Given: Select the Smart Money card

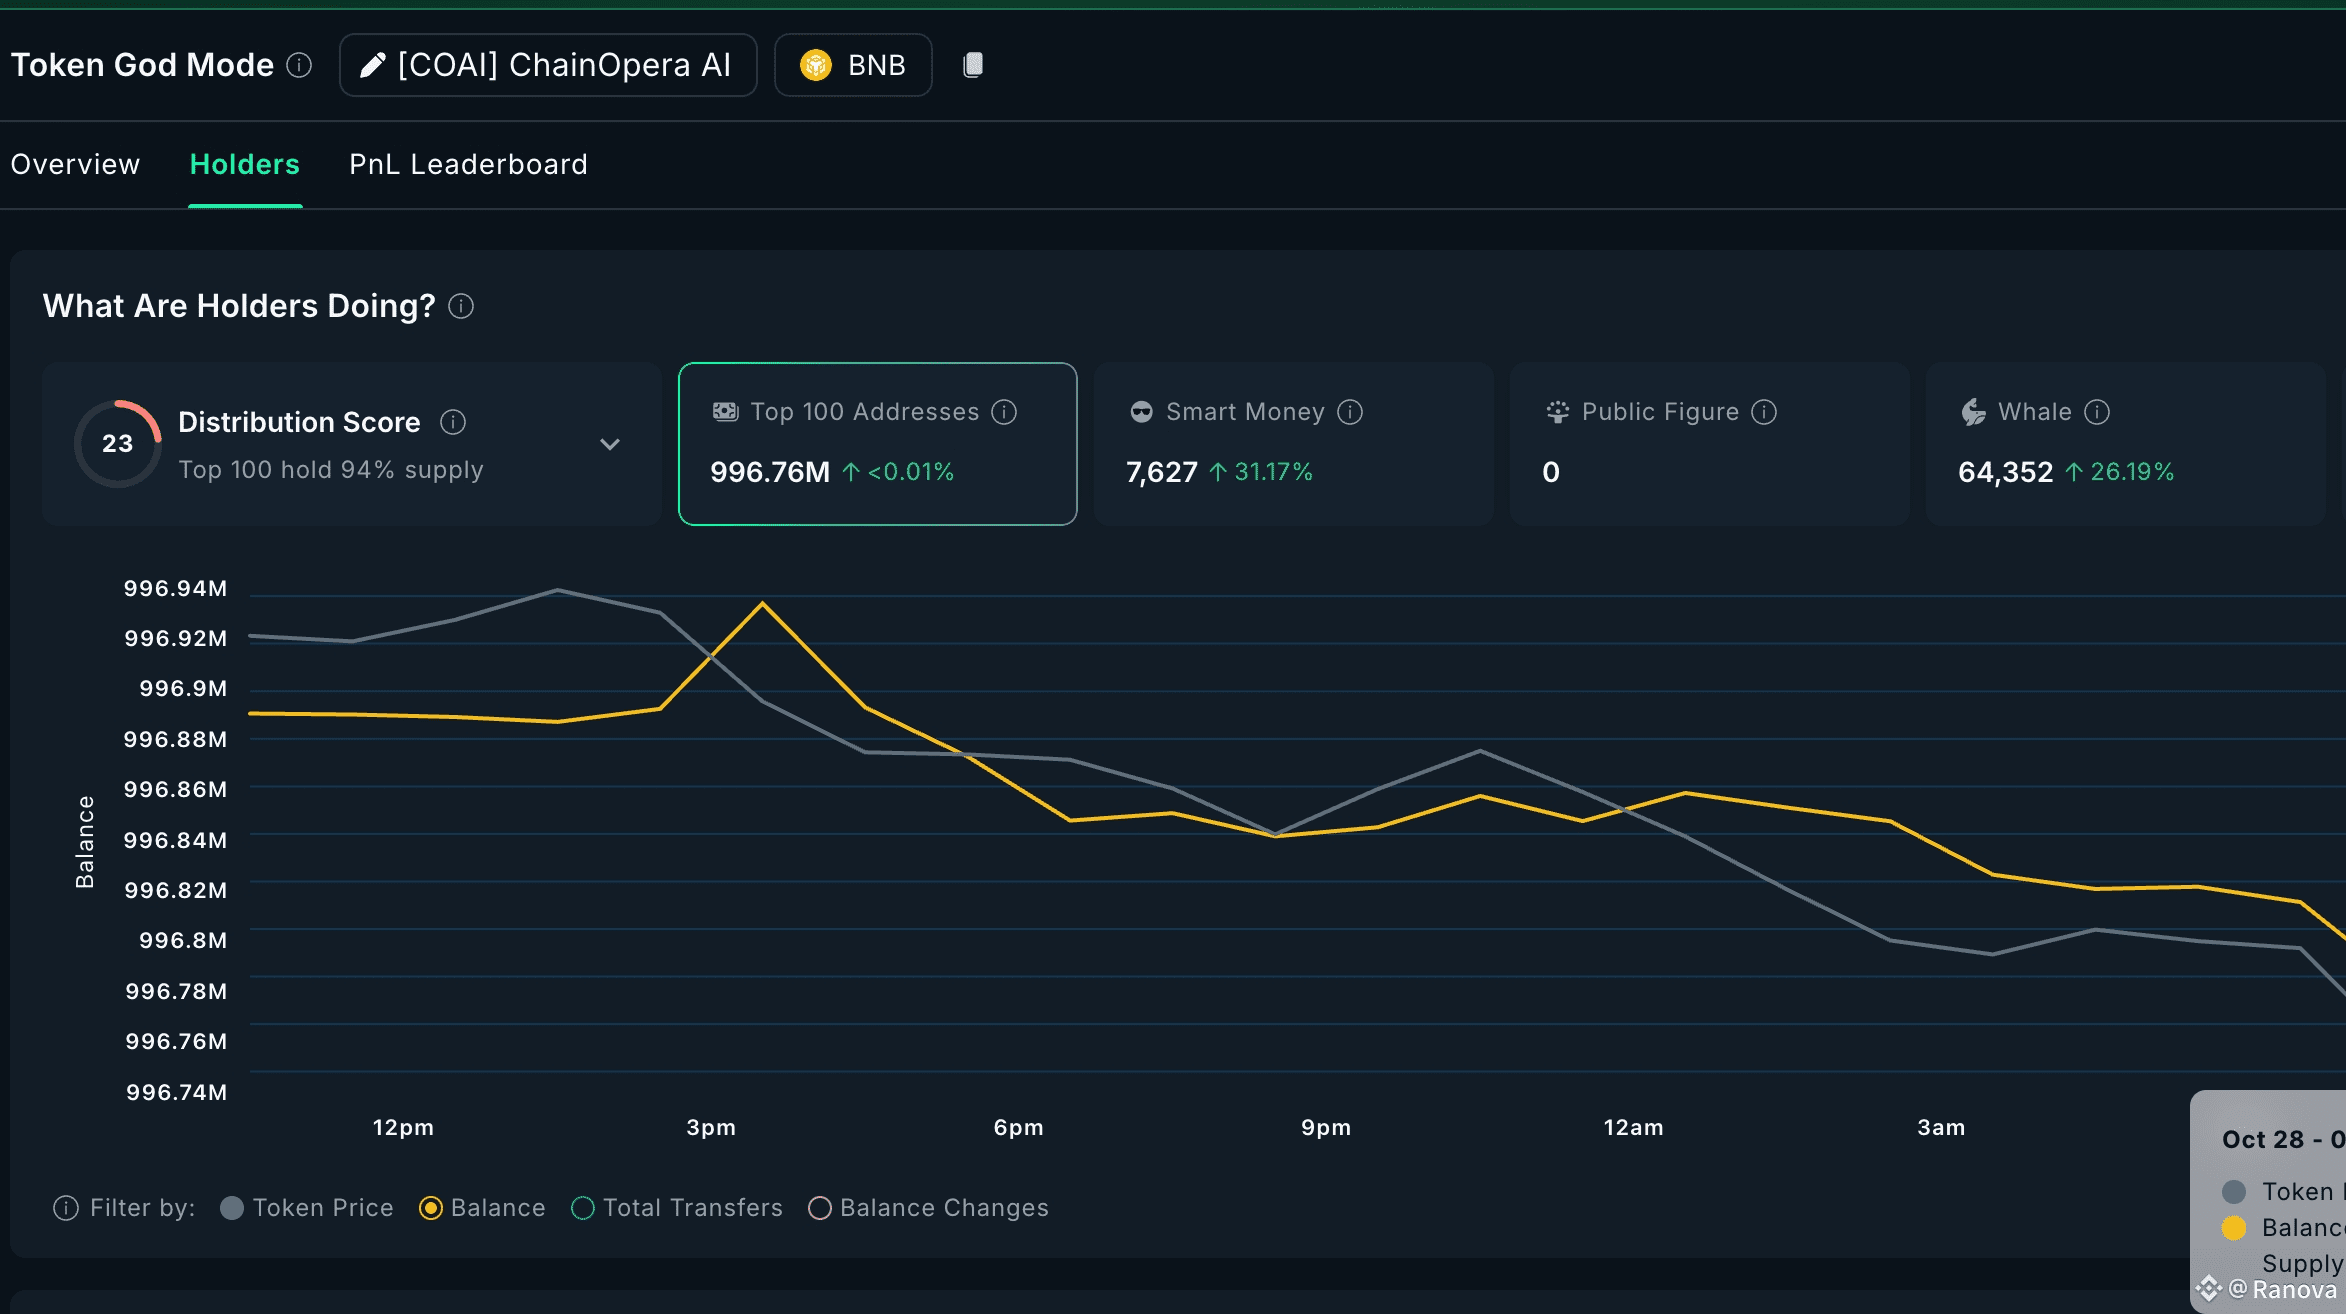Looking at the screenshot, I should tap(1293, 444).
